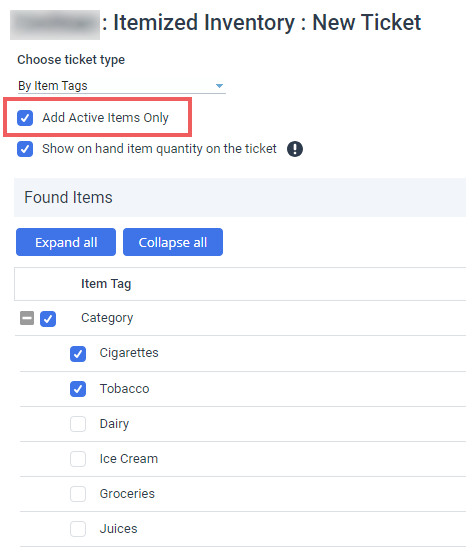
Task: Uncheck Add Active Items Only
Action: click(x=25, y=118)
